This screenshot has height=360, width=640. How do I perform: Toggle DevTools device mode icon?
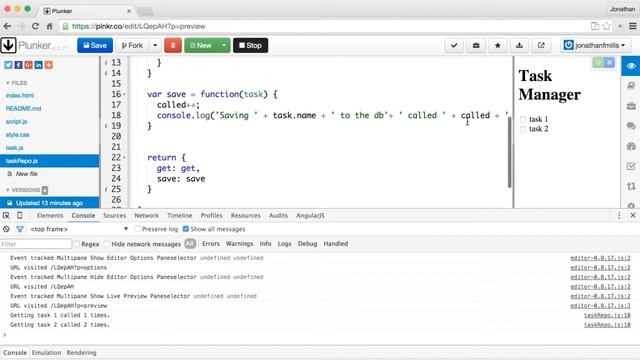coord(20,216)
